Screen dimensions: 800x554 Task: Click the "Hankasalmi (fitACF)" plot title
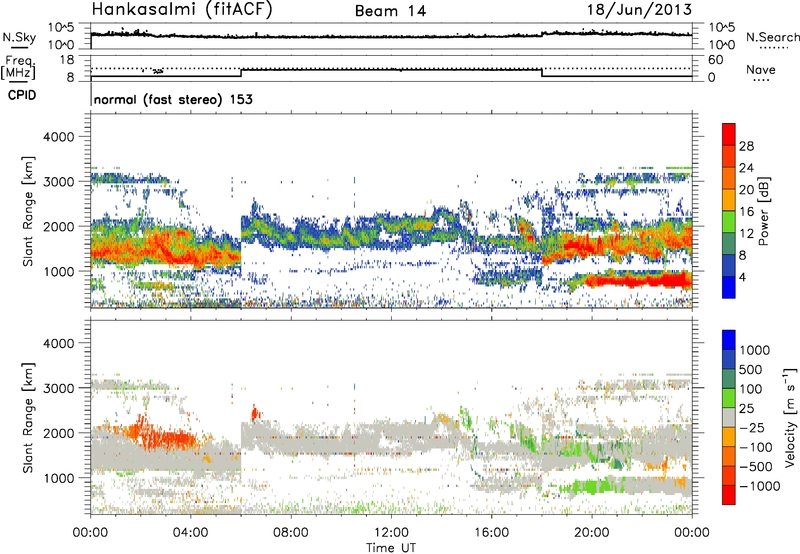pyautogui.click(x=182, y=10)
